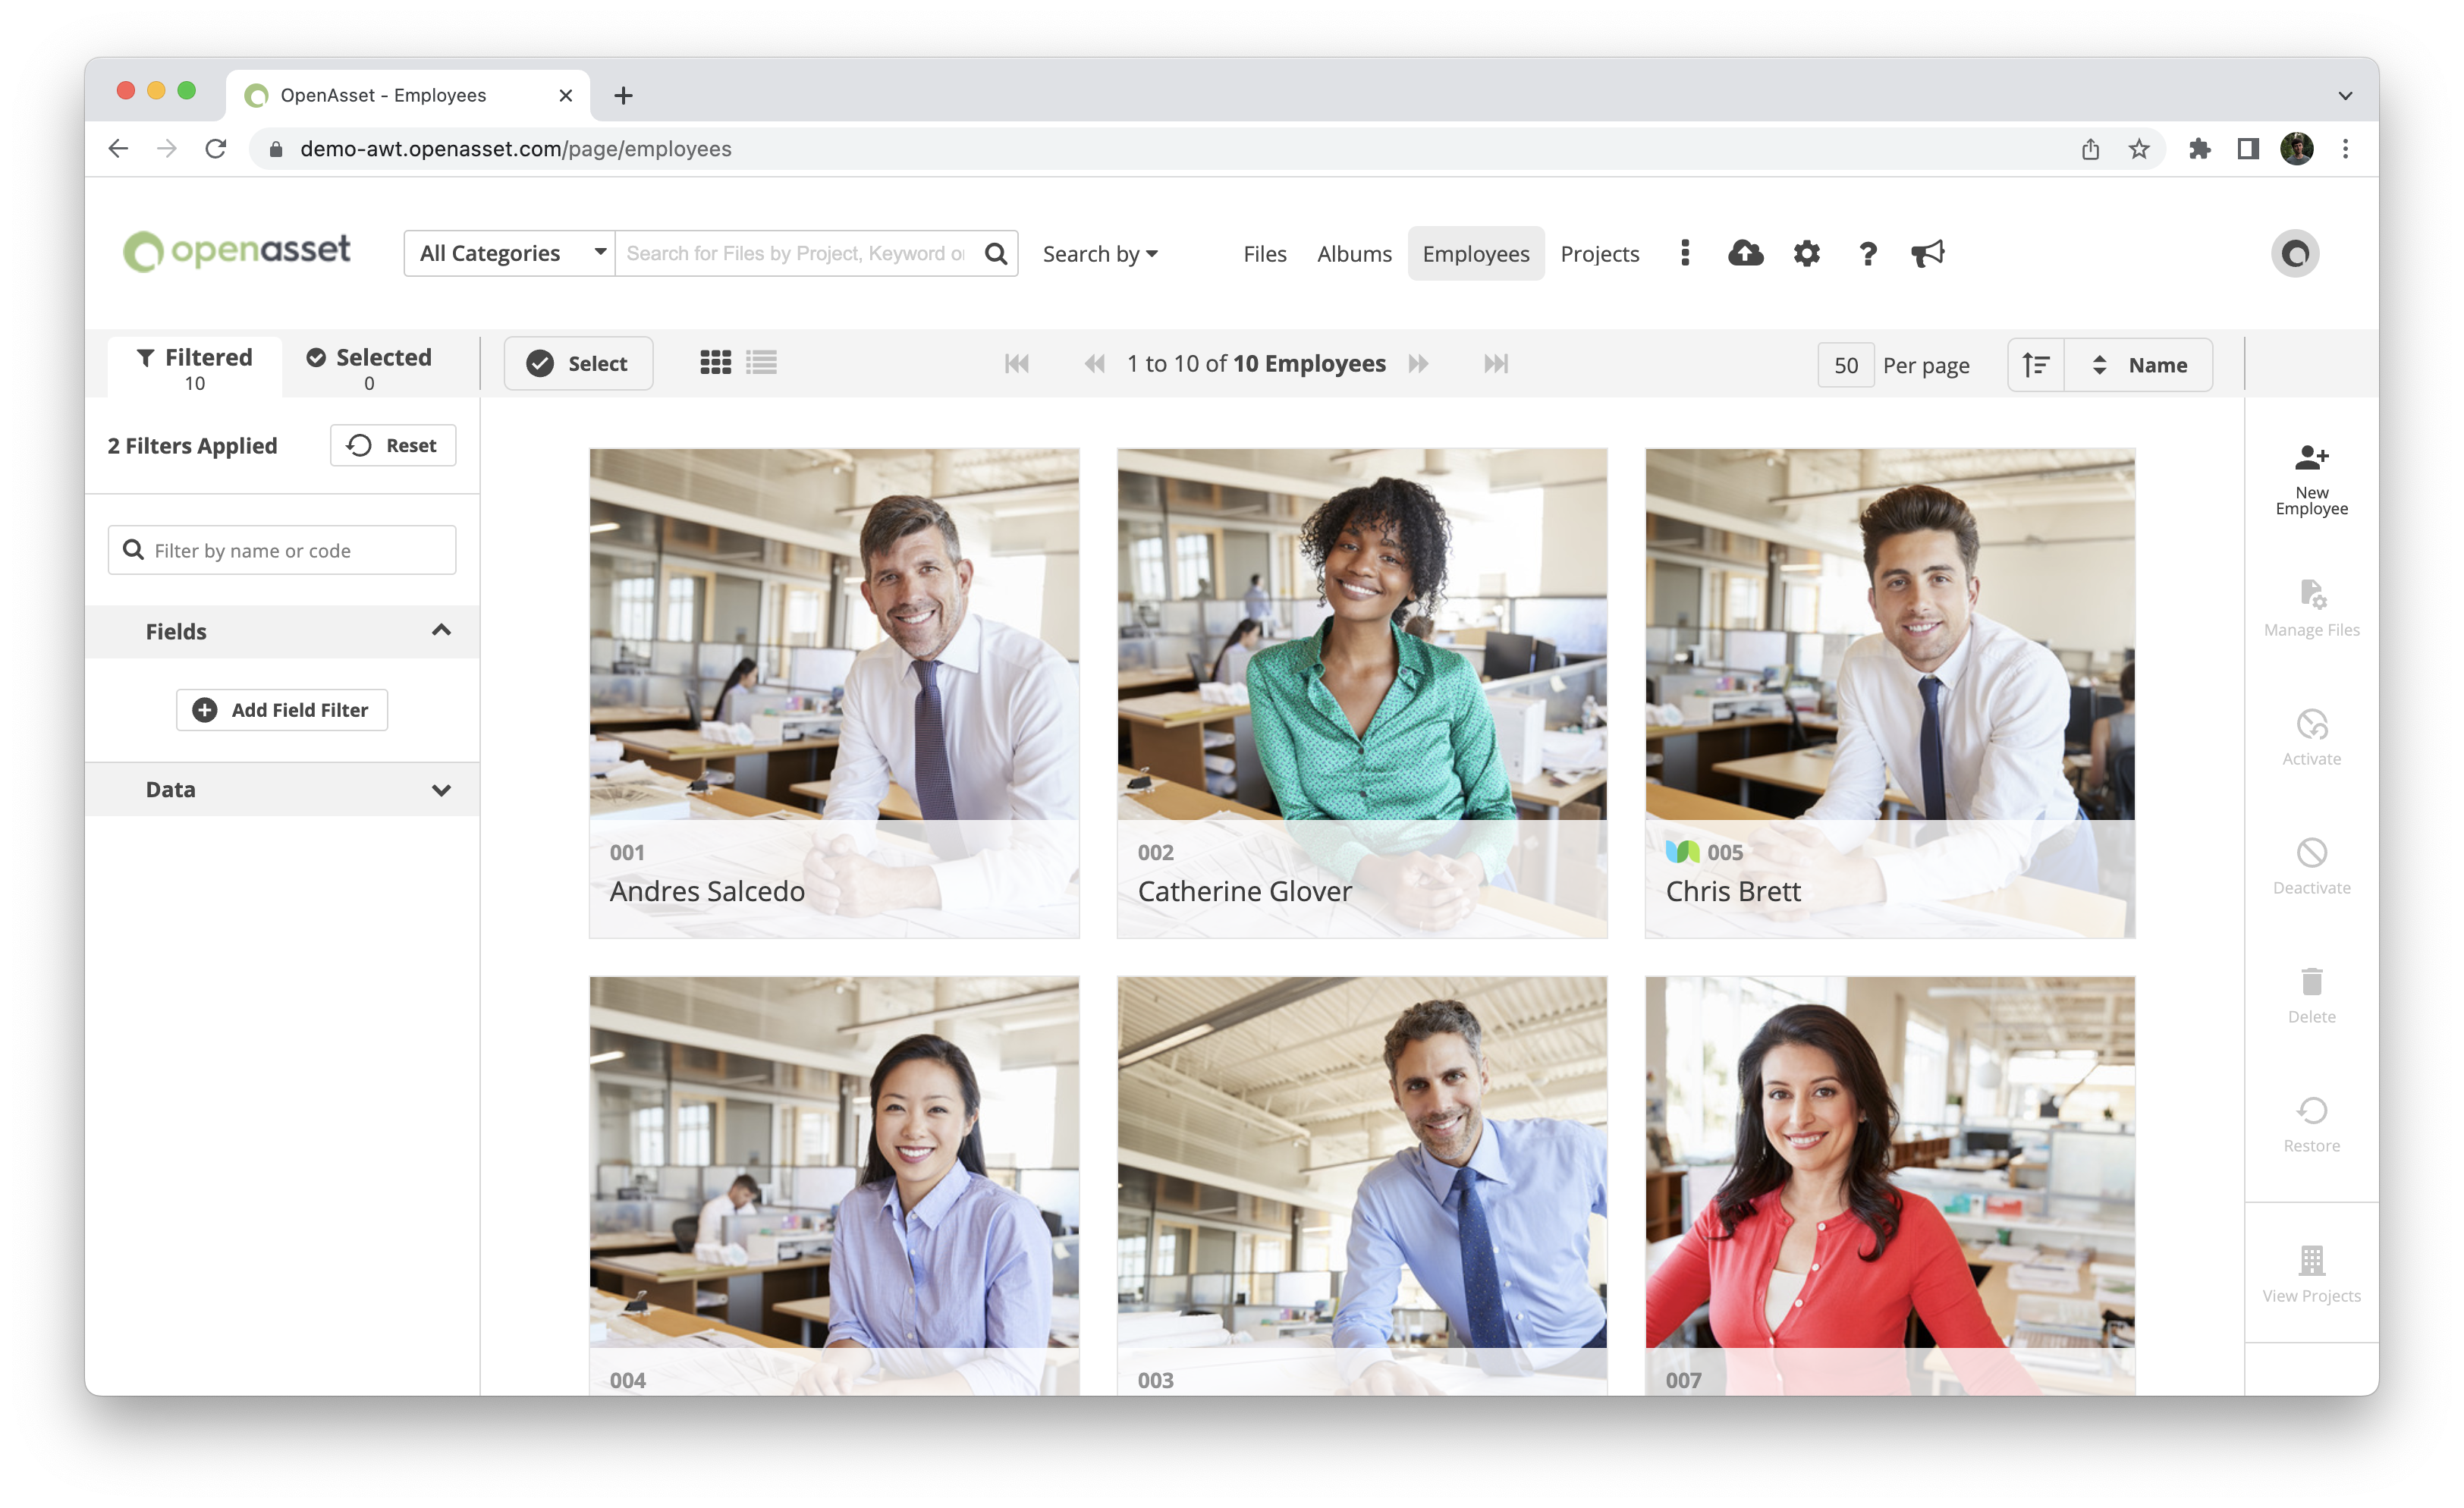The image size is (2464, 1508).
Task: Switch to list view layout
Action: (761, 363)
